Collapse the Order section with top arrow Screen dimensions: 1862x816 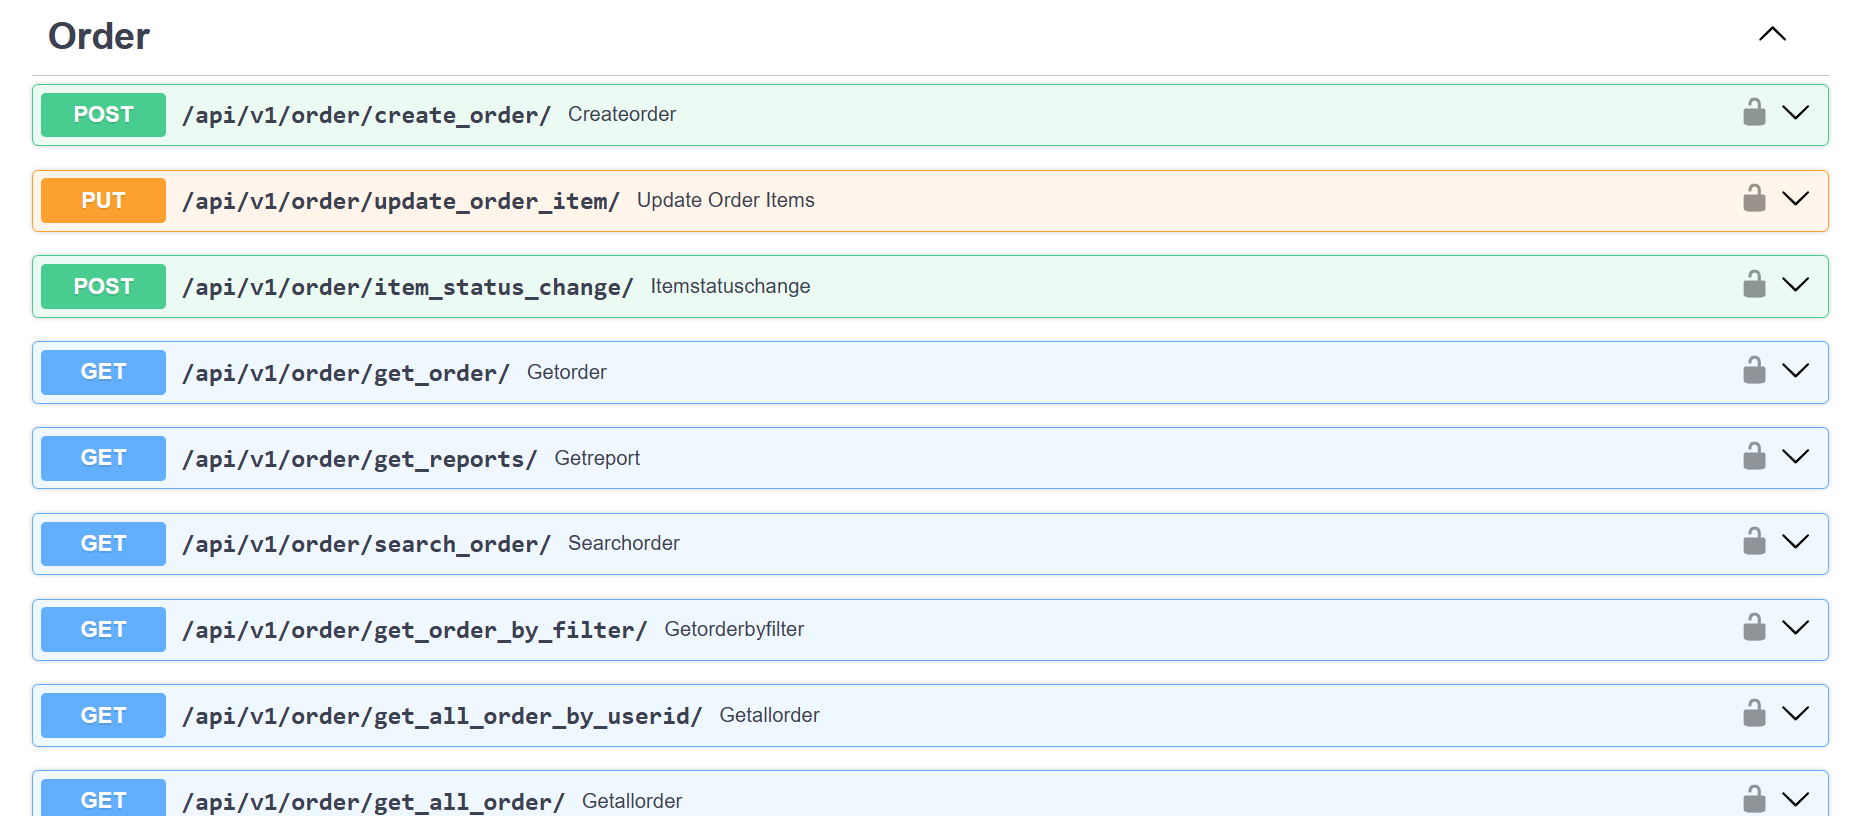tap(1772, 35)
